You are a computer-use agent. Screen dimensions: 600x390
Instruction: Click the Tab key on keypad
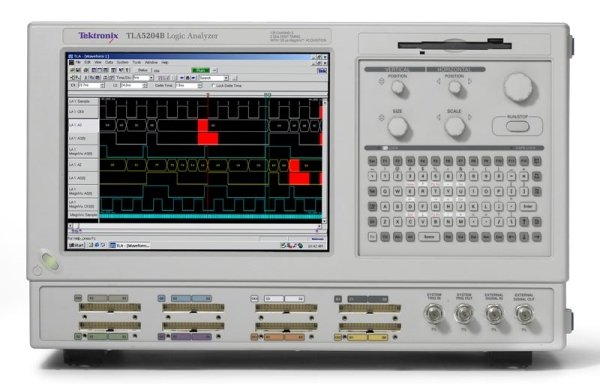pyautogui.click(x=372, y=191)
